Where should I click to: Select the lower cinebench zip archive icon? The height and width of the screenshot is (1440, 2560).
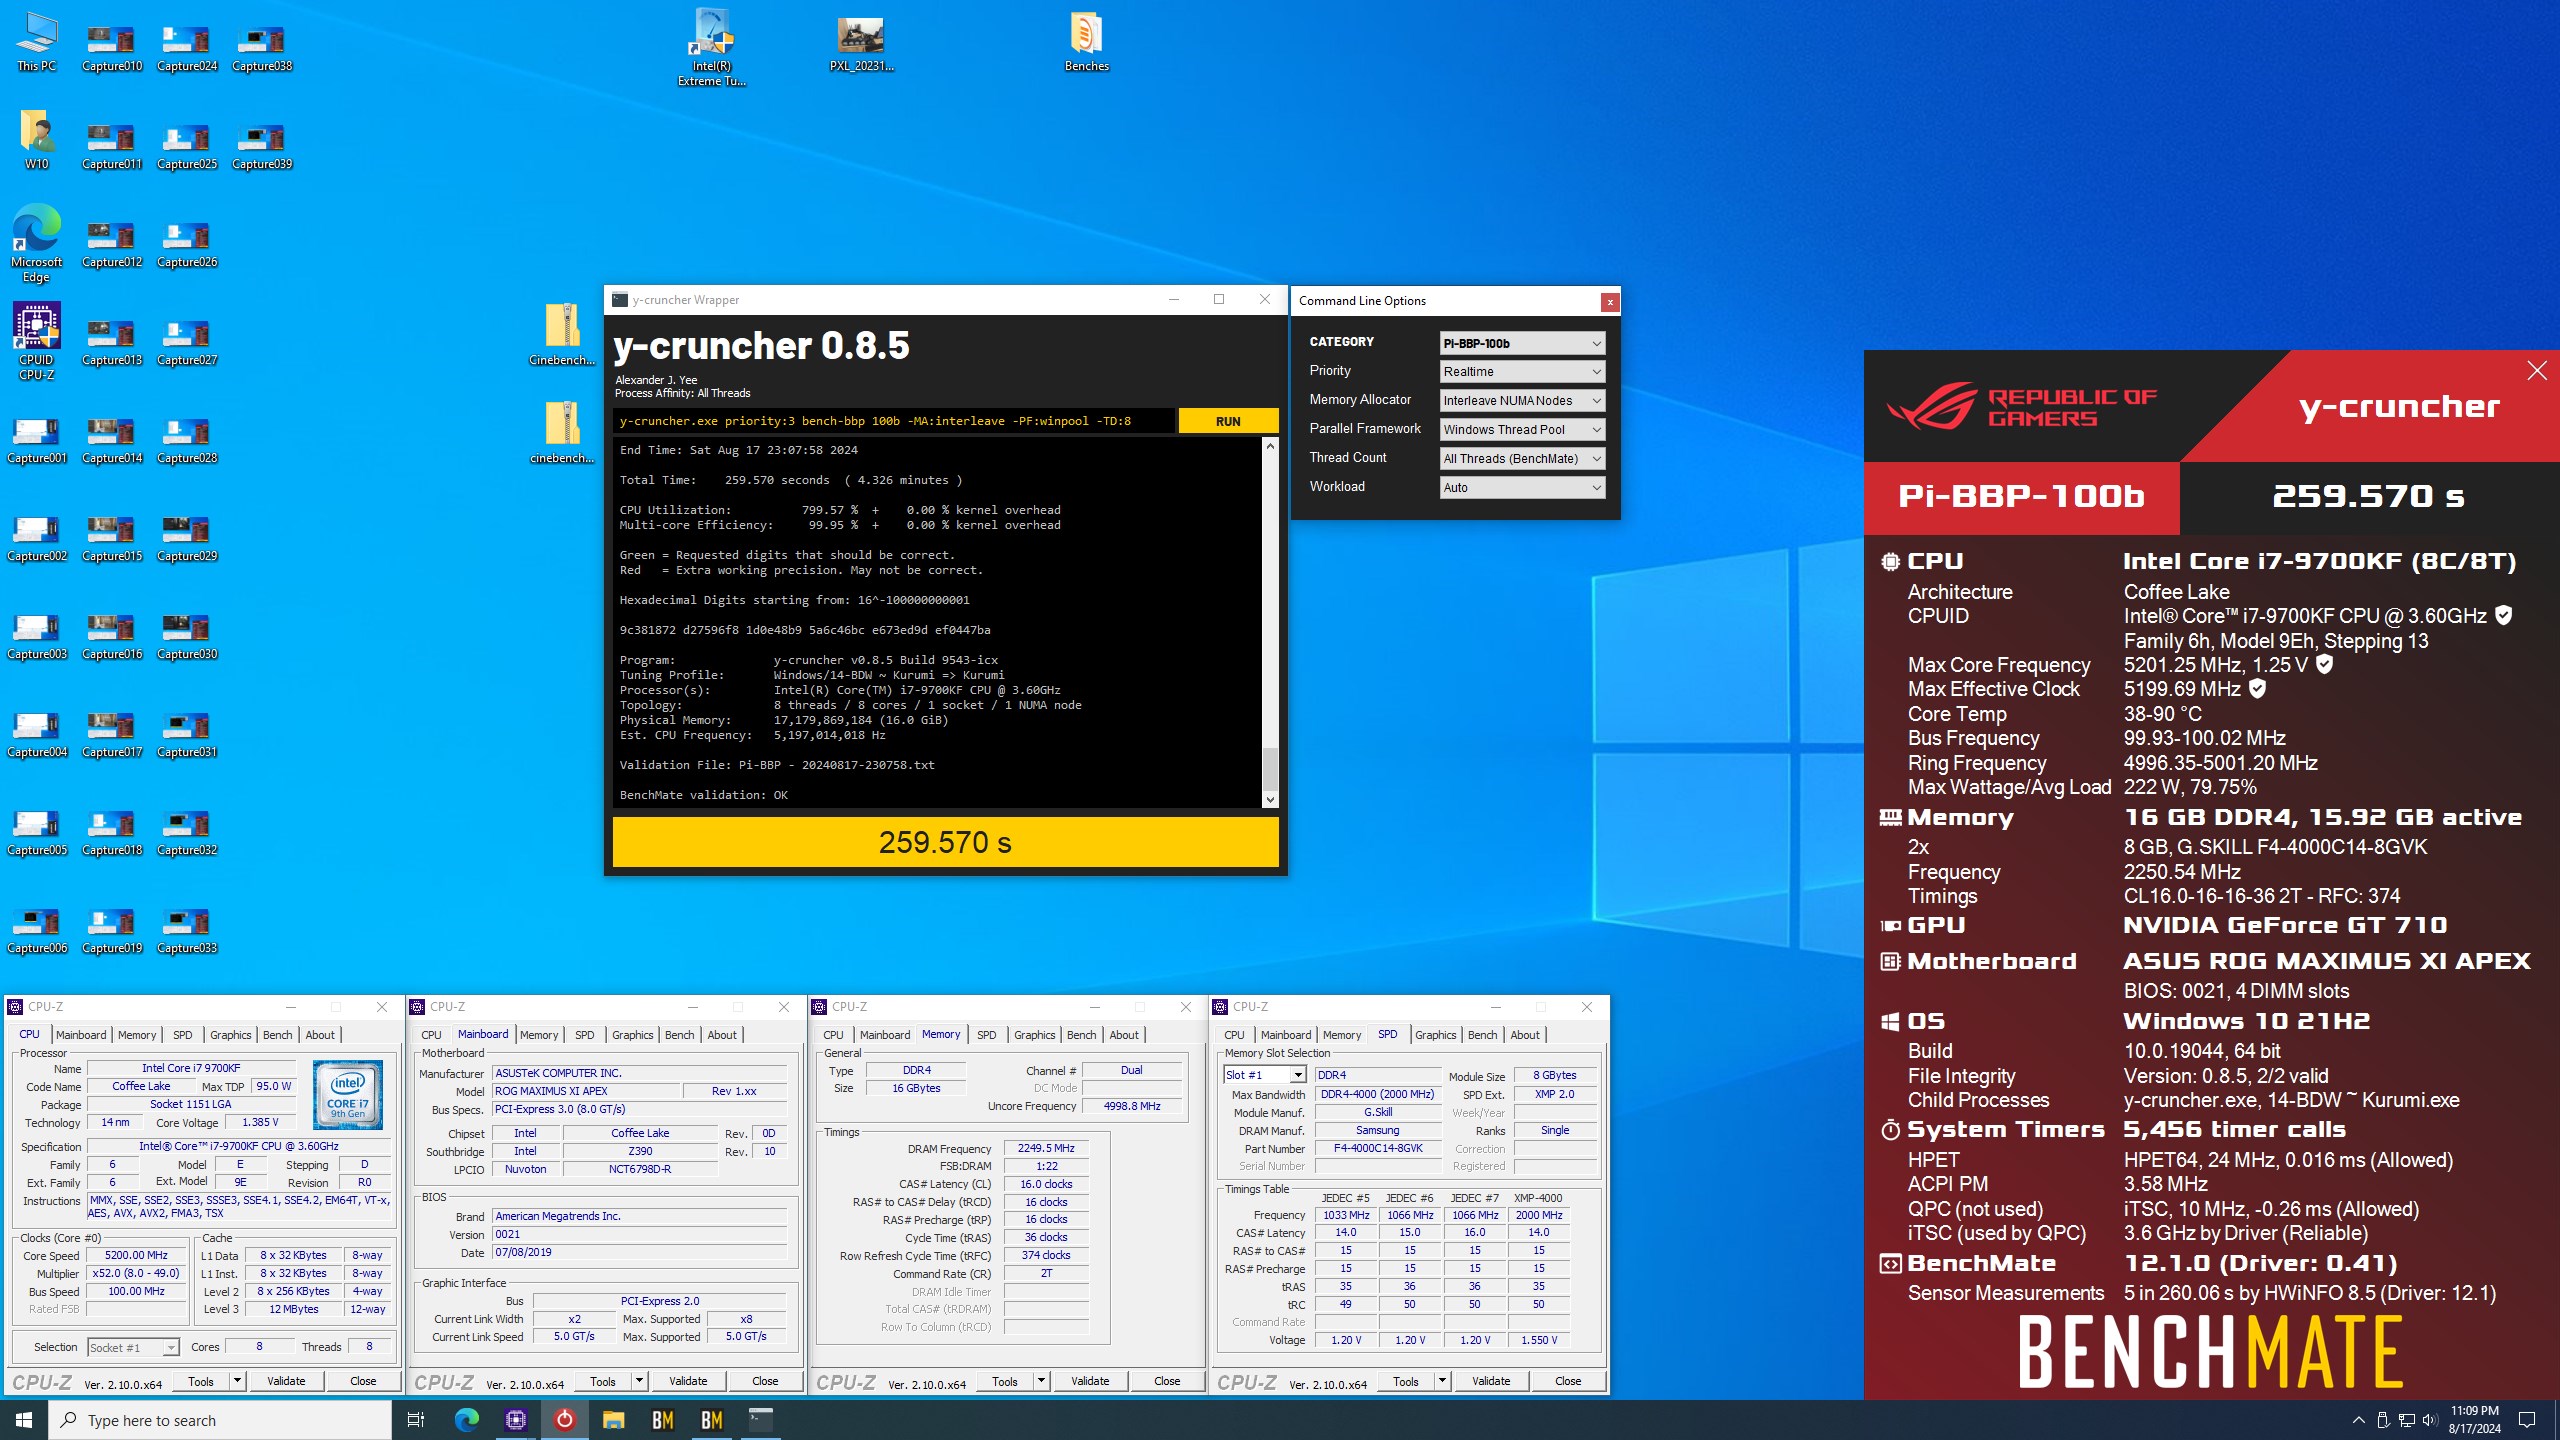562,433
